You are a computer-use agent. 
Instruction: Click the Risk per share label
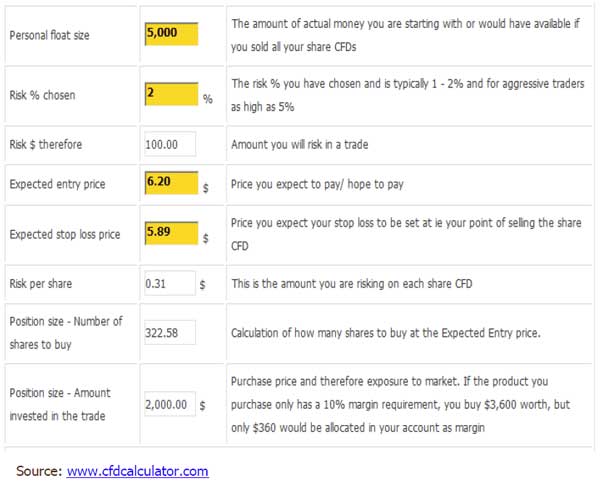(41, 283)
